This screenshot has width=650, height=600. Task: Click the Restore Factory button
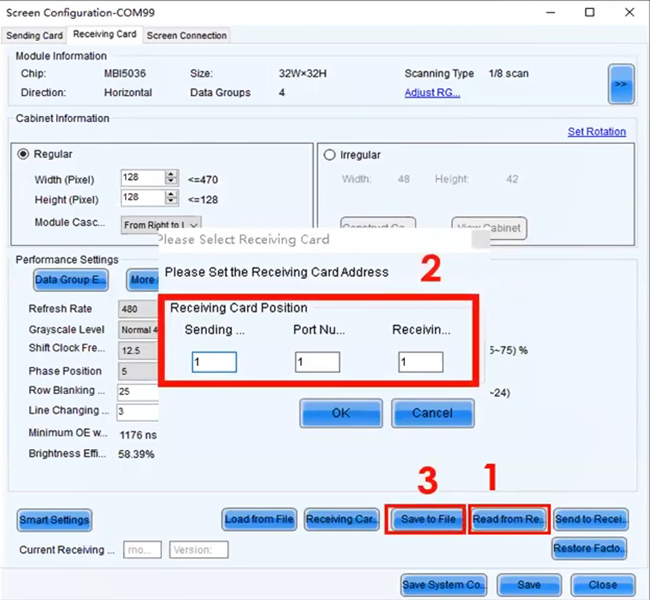(589, 549)
